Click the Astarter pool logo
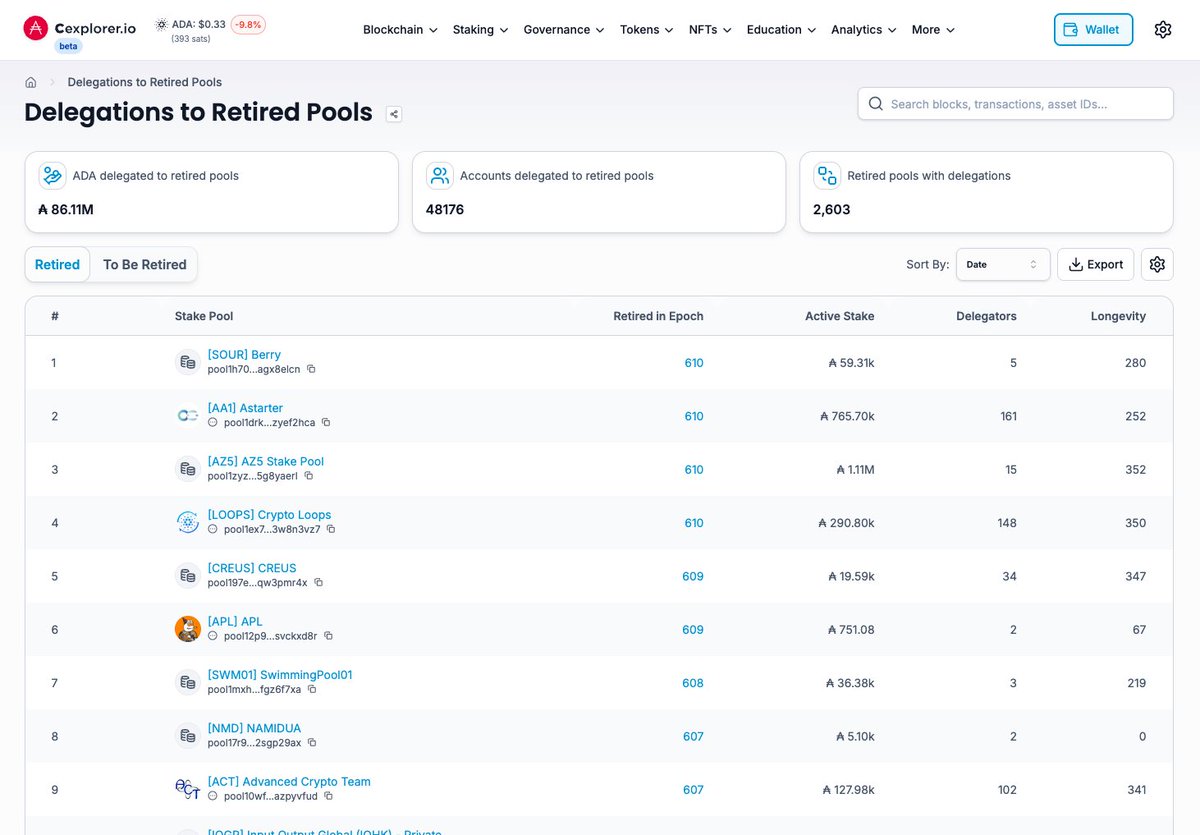Image resolution: width=1200 pixels, height=835 pixels. (187, 415)
